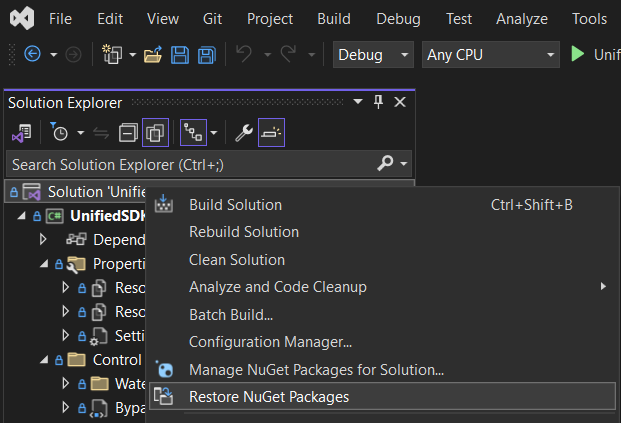Expand the Wate folder node

66,383
